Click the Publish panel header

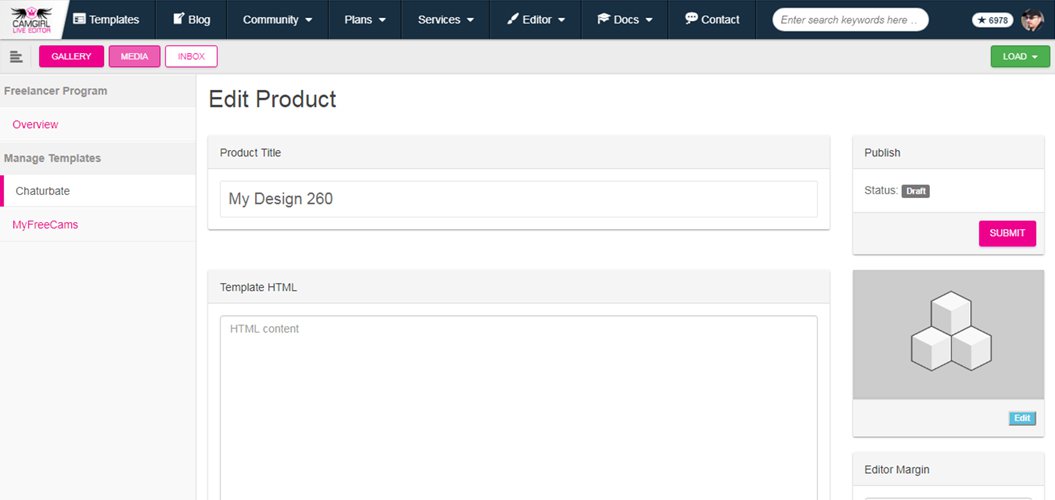pos(948,153)
